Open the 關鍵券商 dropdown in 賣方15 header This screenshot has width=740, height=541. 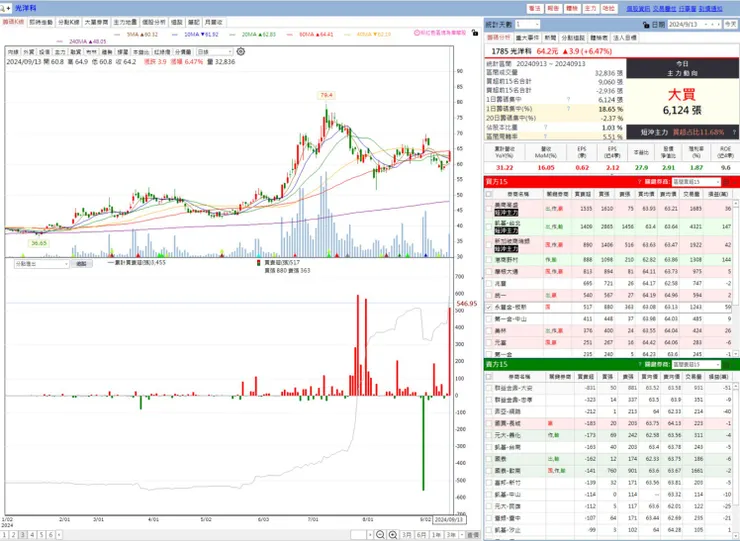697,364
